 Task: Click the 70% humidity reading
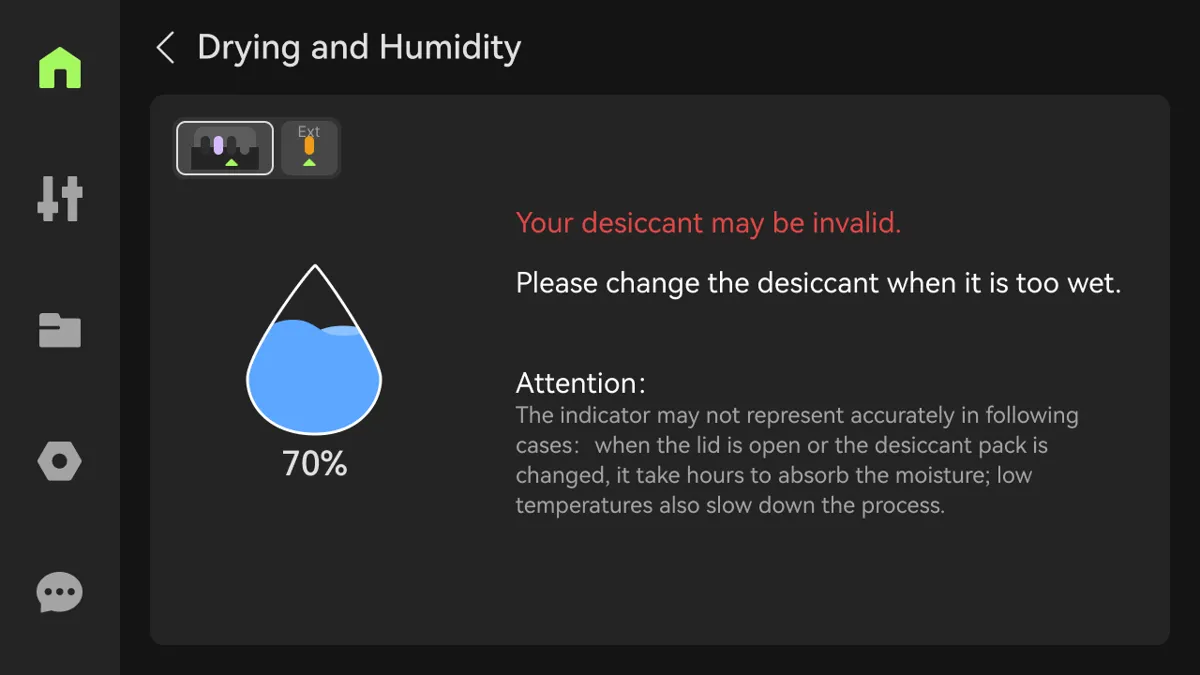315,464
